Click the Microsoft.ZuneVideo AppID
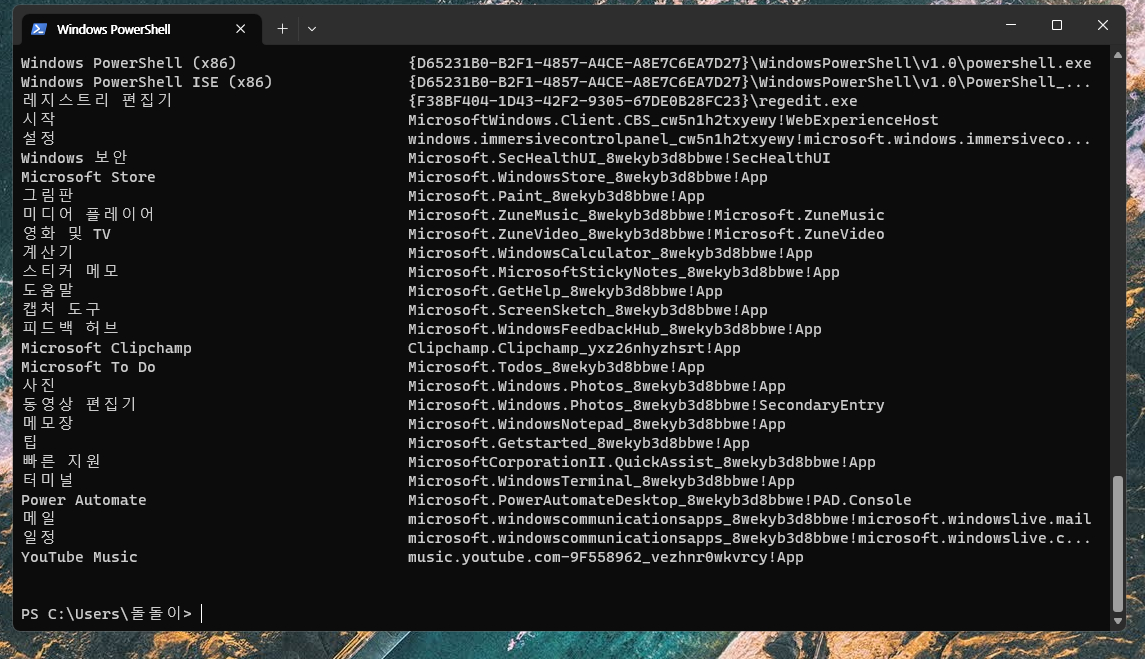 (x=646, y=234)
